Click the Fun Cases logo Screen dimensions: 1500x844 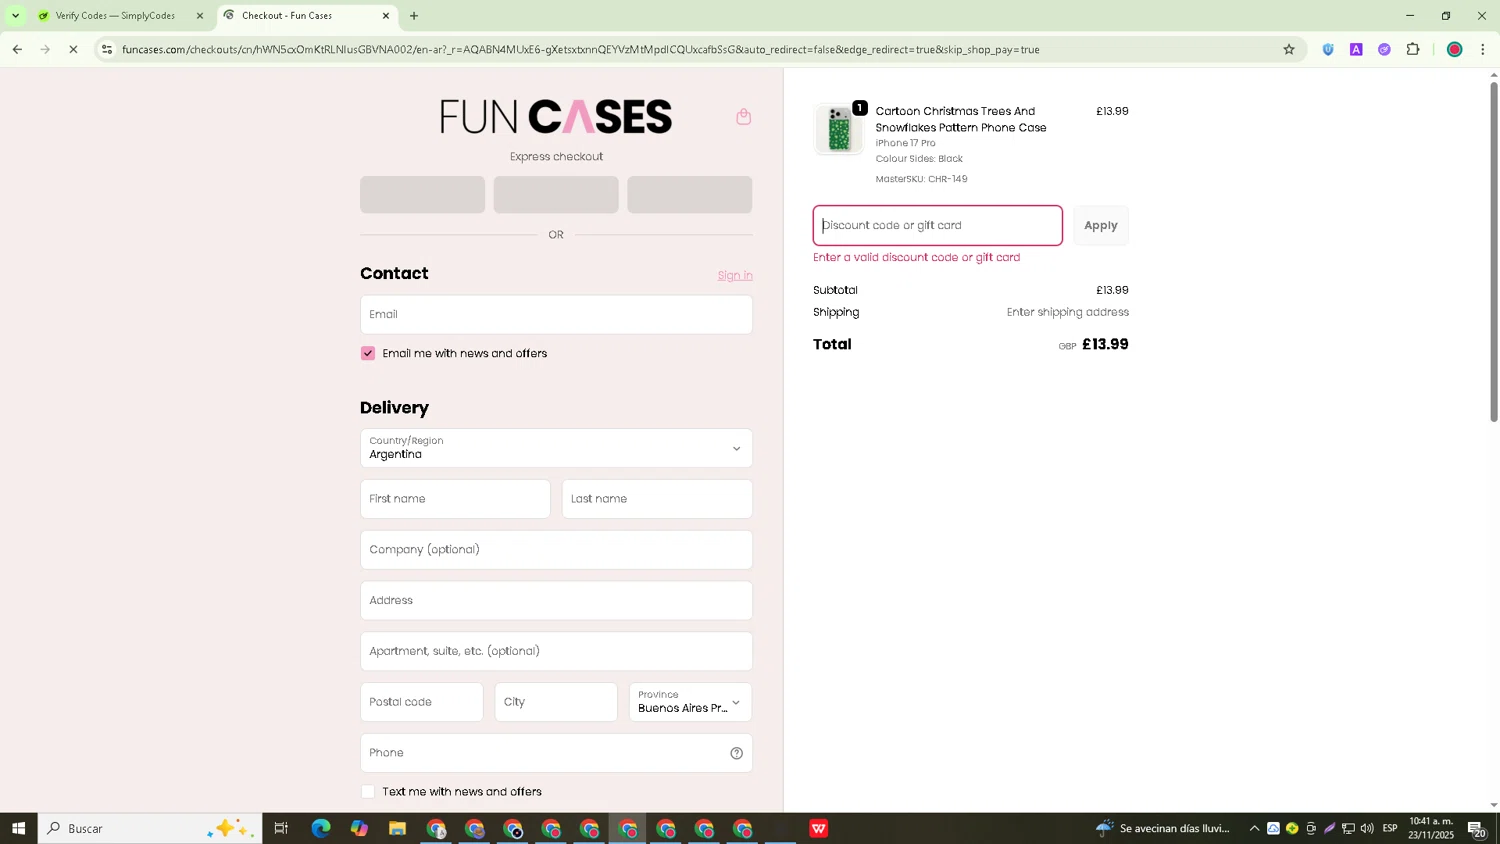coord(556,117)
